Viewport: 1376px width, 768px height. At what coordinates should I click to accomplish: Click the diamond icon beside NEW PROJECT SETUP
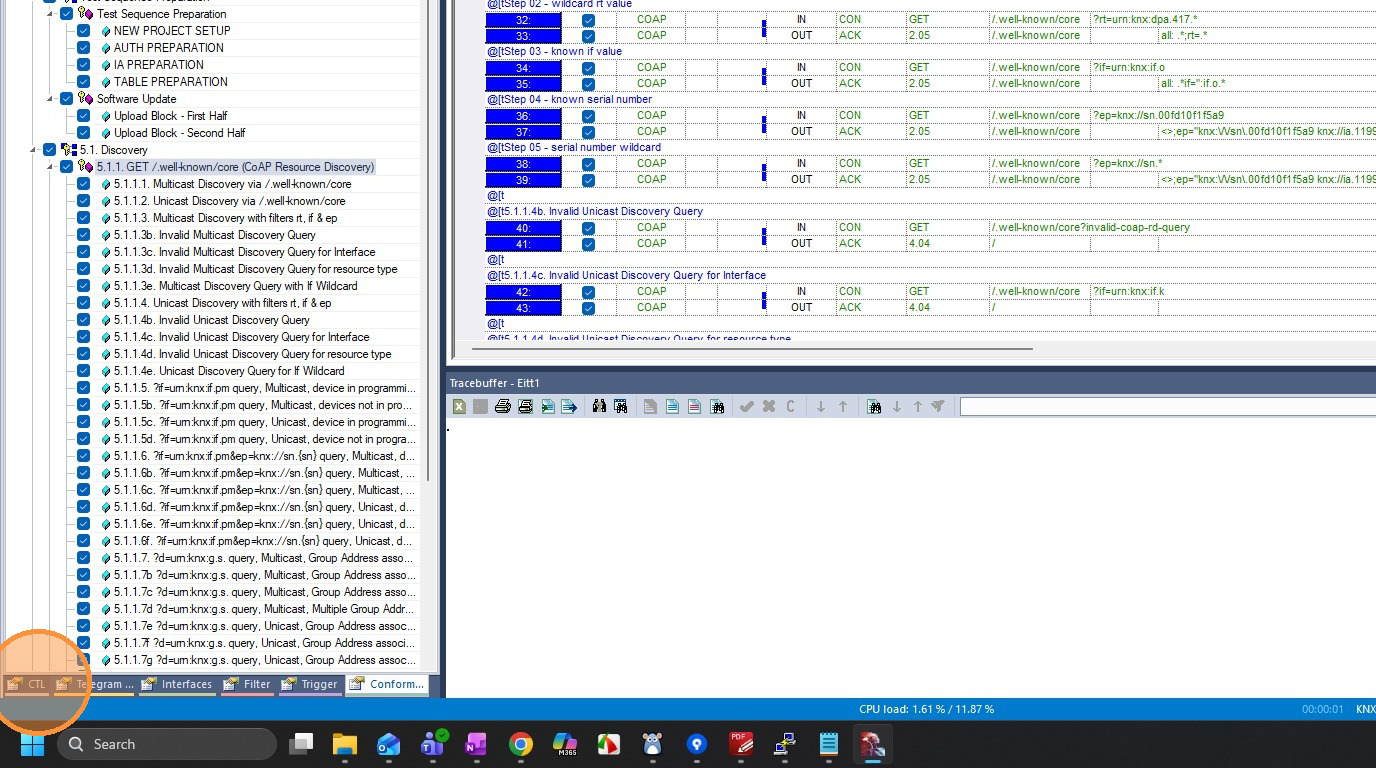[x=106, y=31]
